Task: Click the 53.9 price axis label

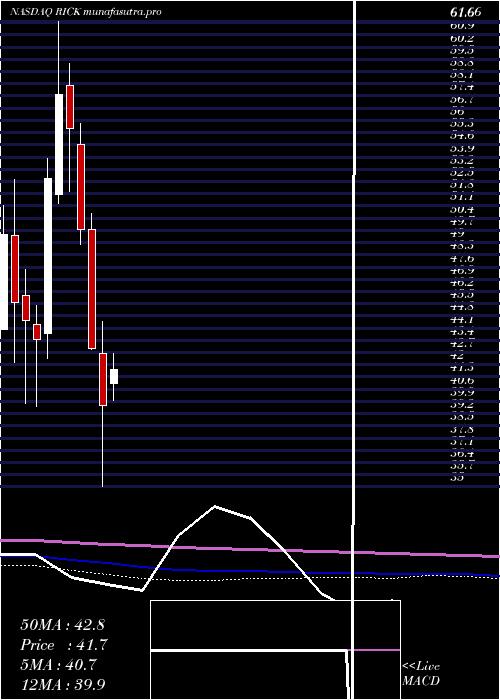Action: pyautogui.click(x=462, y=148)
